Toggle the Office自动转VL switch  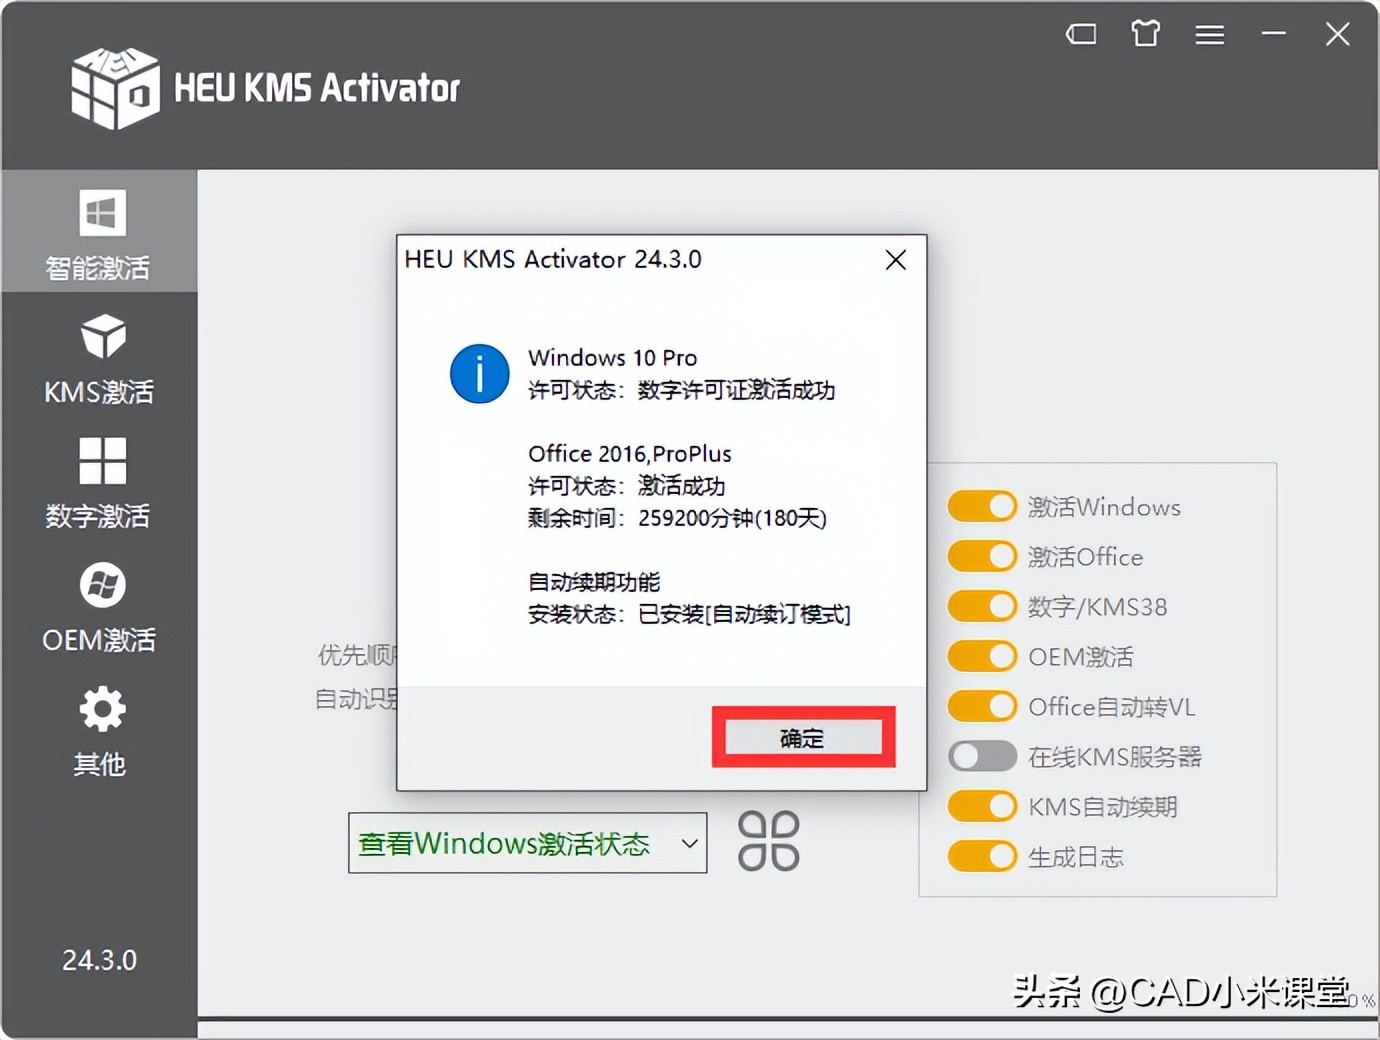coord(982,707)
